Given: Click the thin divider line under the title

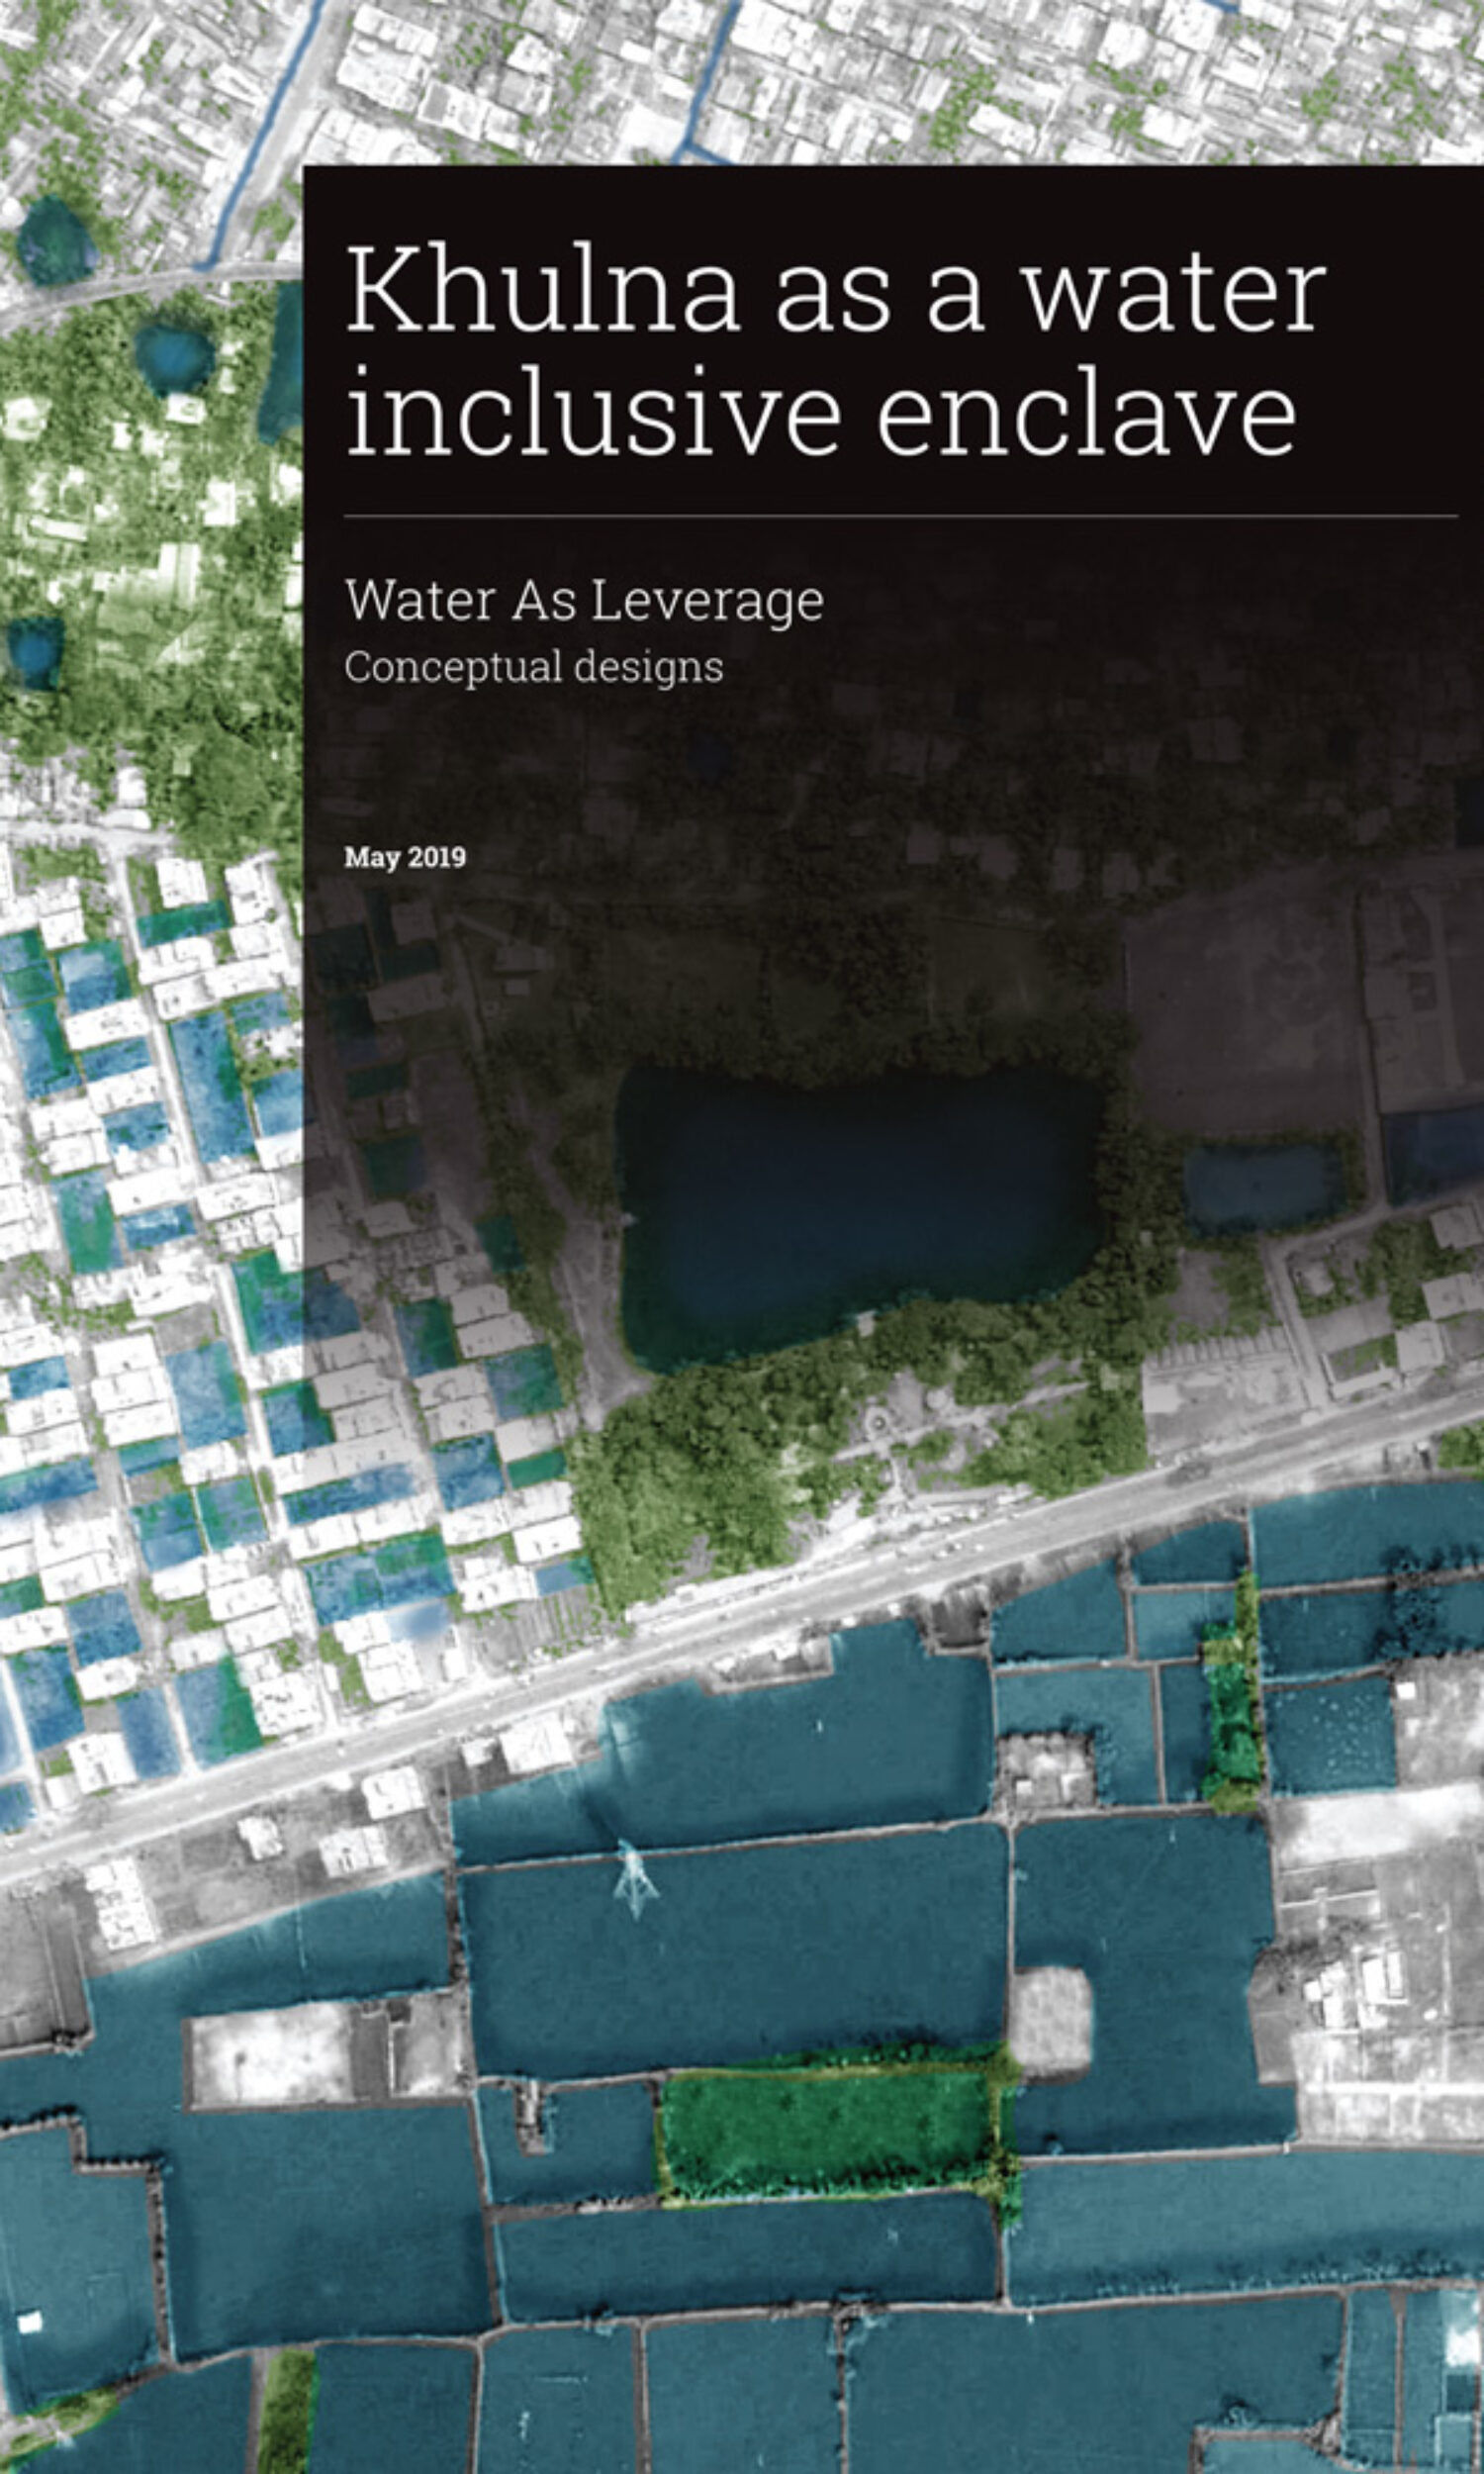Looking at the screenshot, I should 900,516.
